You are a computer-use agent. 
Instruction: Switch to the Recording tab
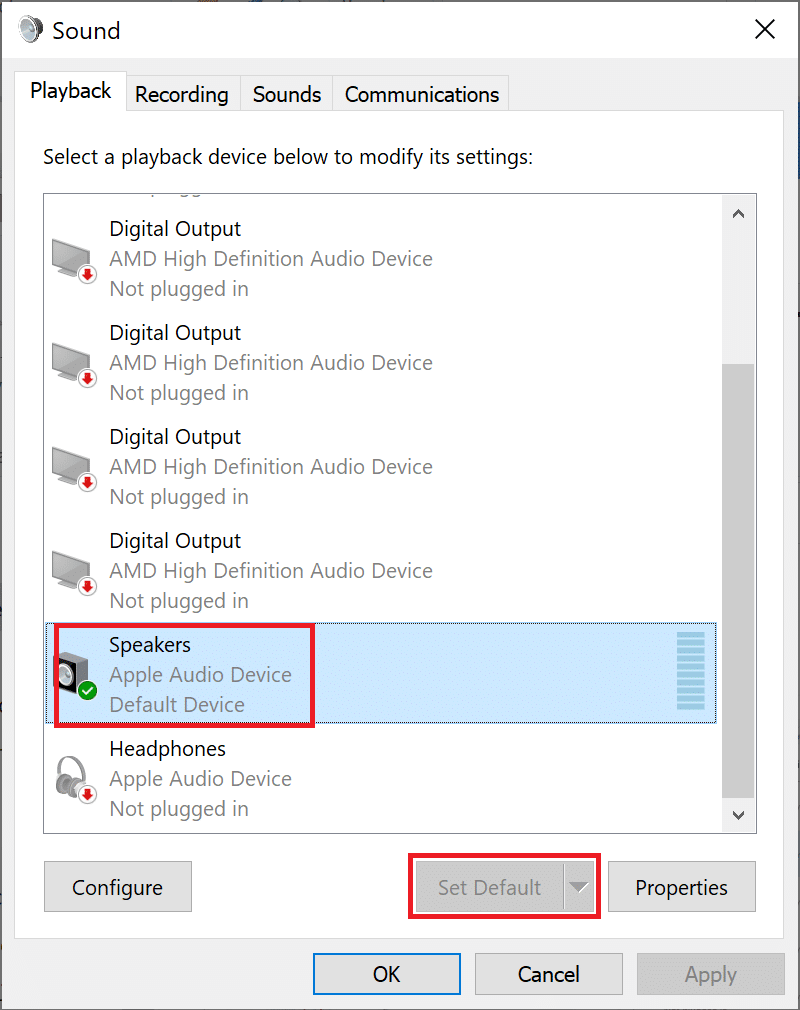tap(181, 93)
